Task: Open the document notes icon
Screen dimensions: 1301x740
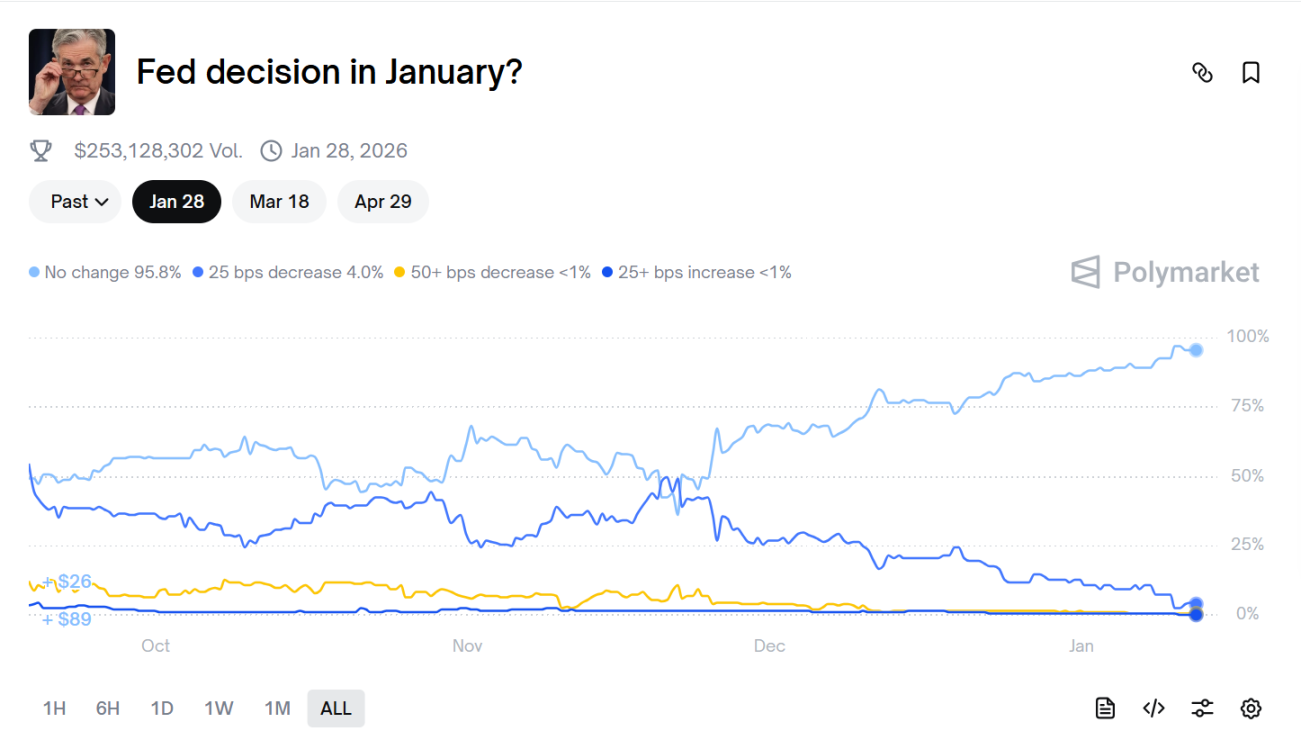Action: point(1105,708)
